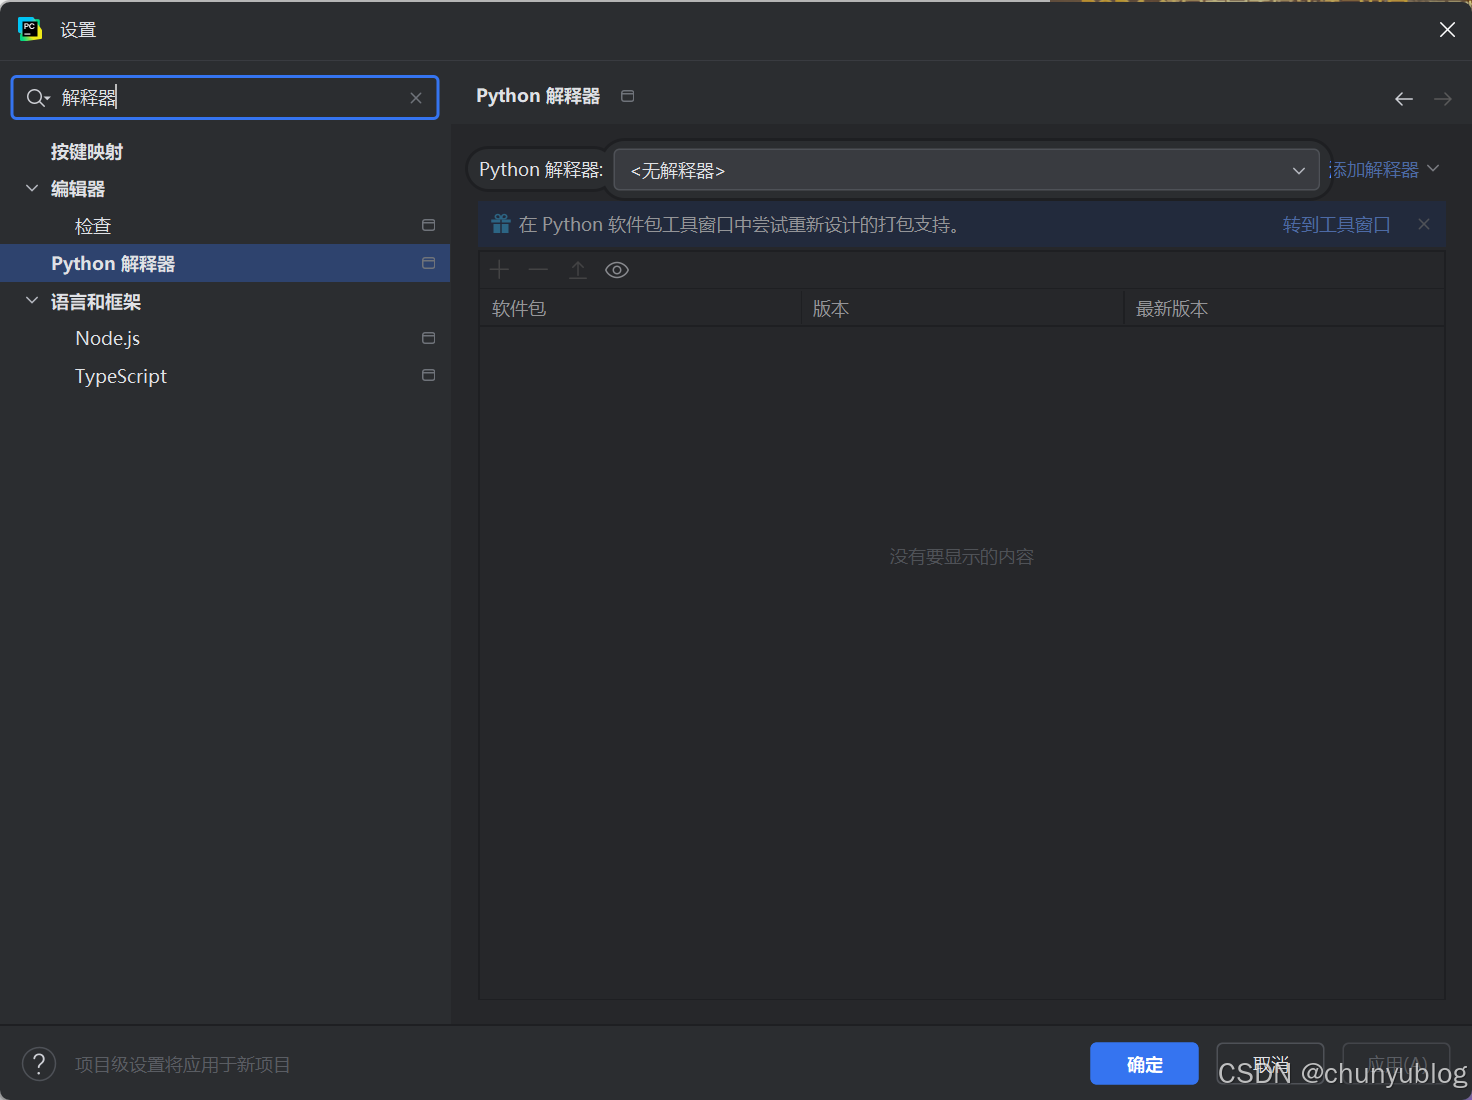Go back with the left arrow

1404,98
